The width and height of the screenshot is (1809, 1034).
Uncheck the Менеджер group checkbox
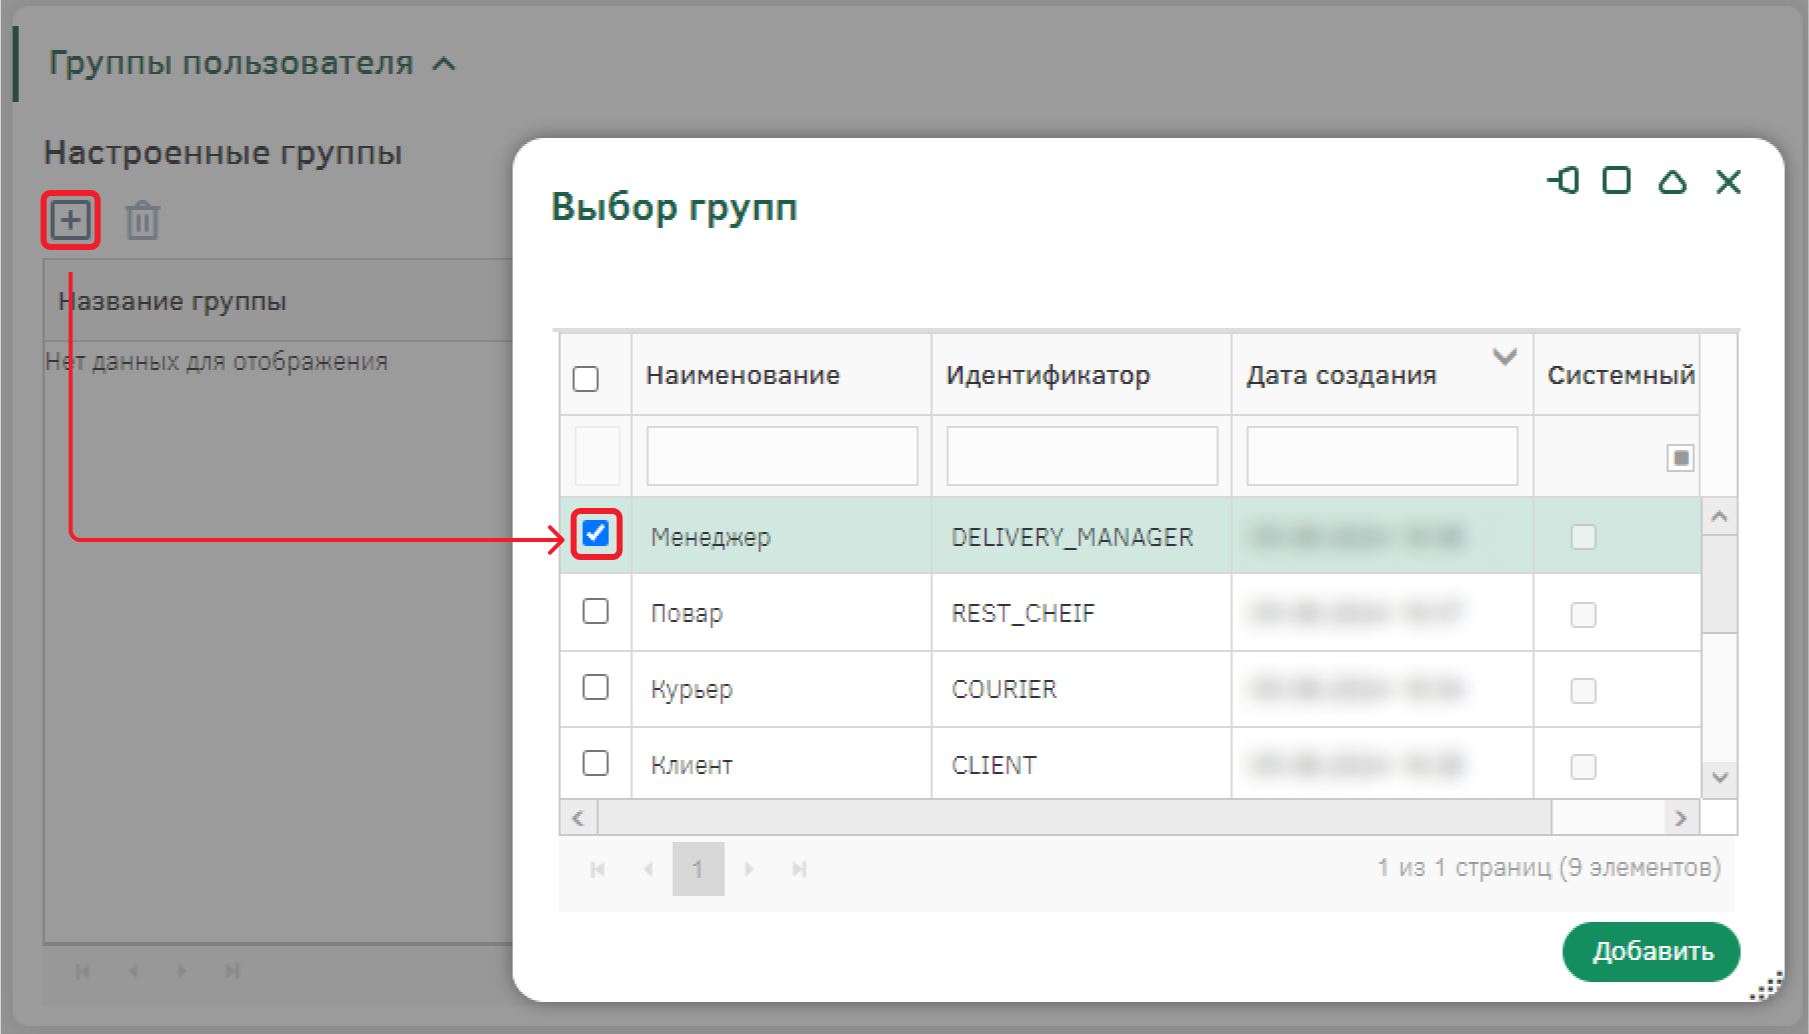(595, 533)
